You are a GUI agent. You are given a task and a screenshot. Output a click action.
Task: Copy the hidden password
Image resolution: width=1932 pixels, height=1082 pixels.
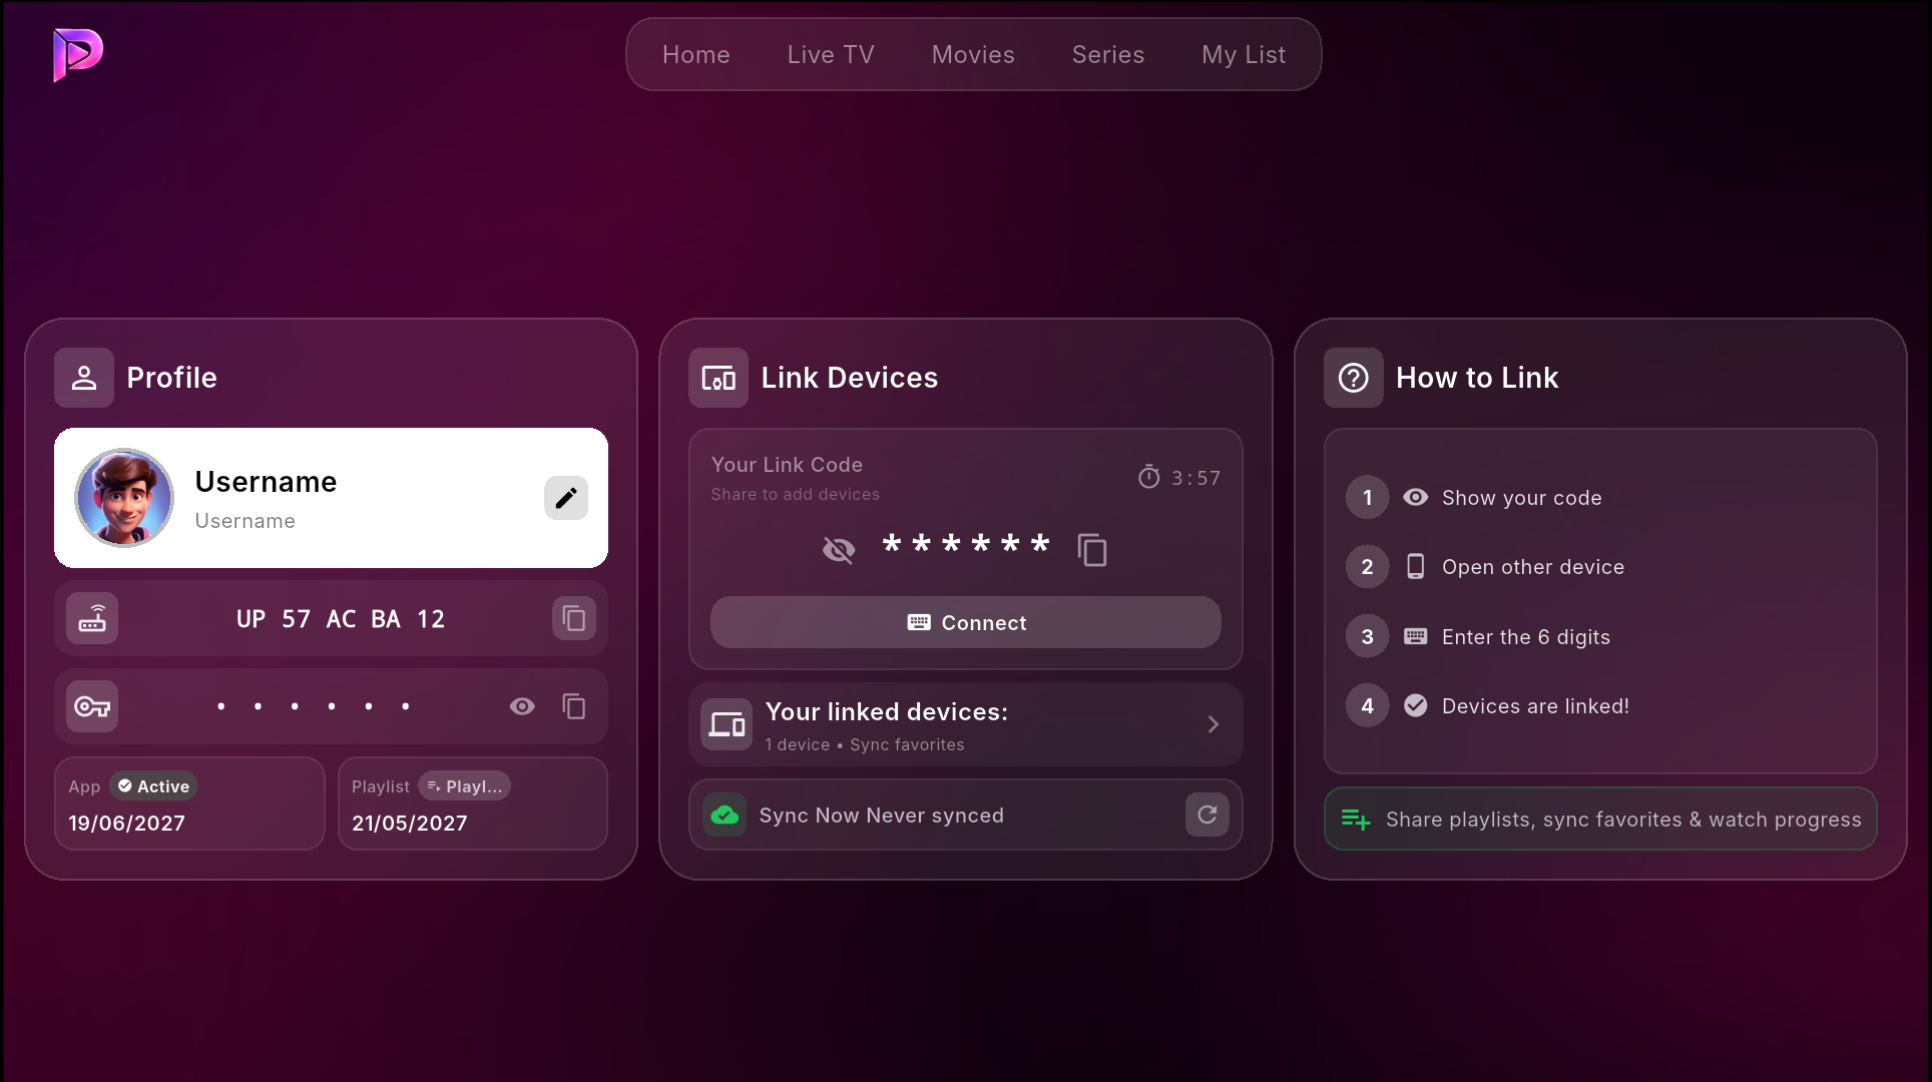(x=574, y=707)
